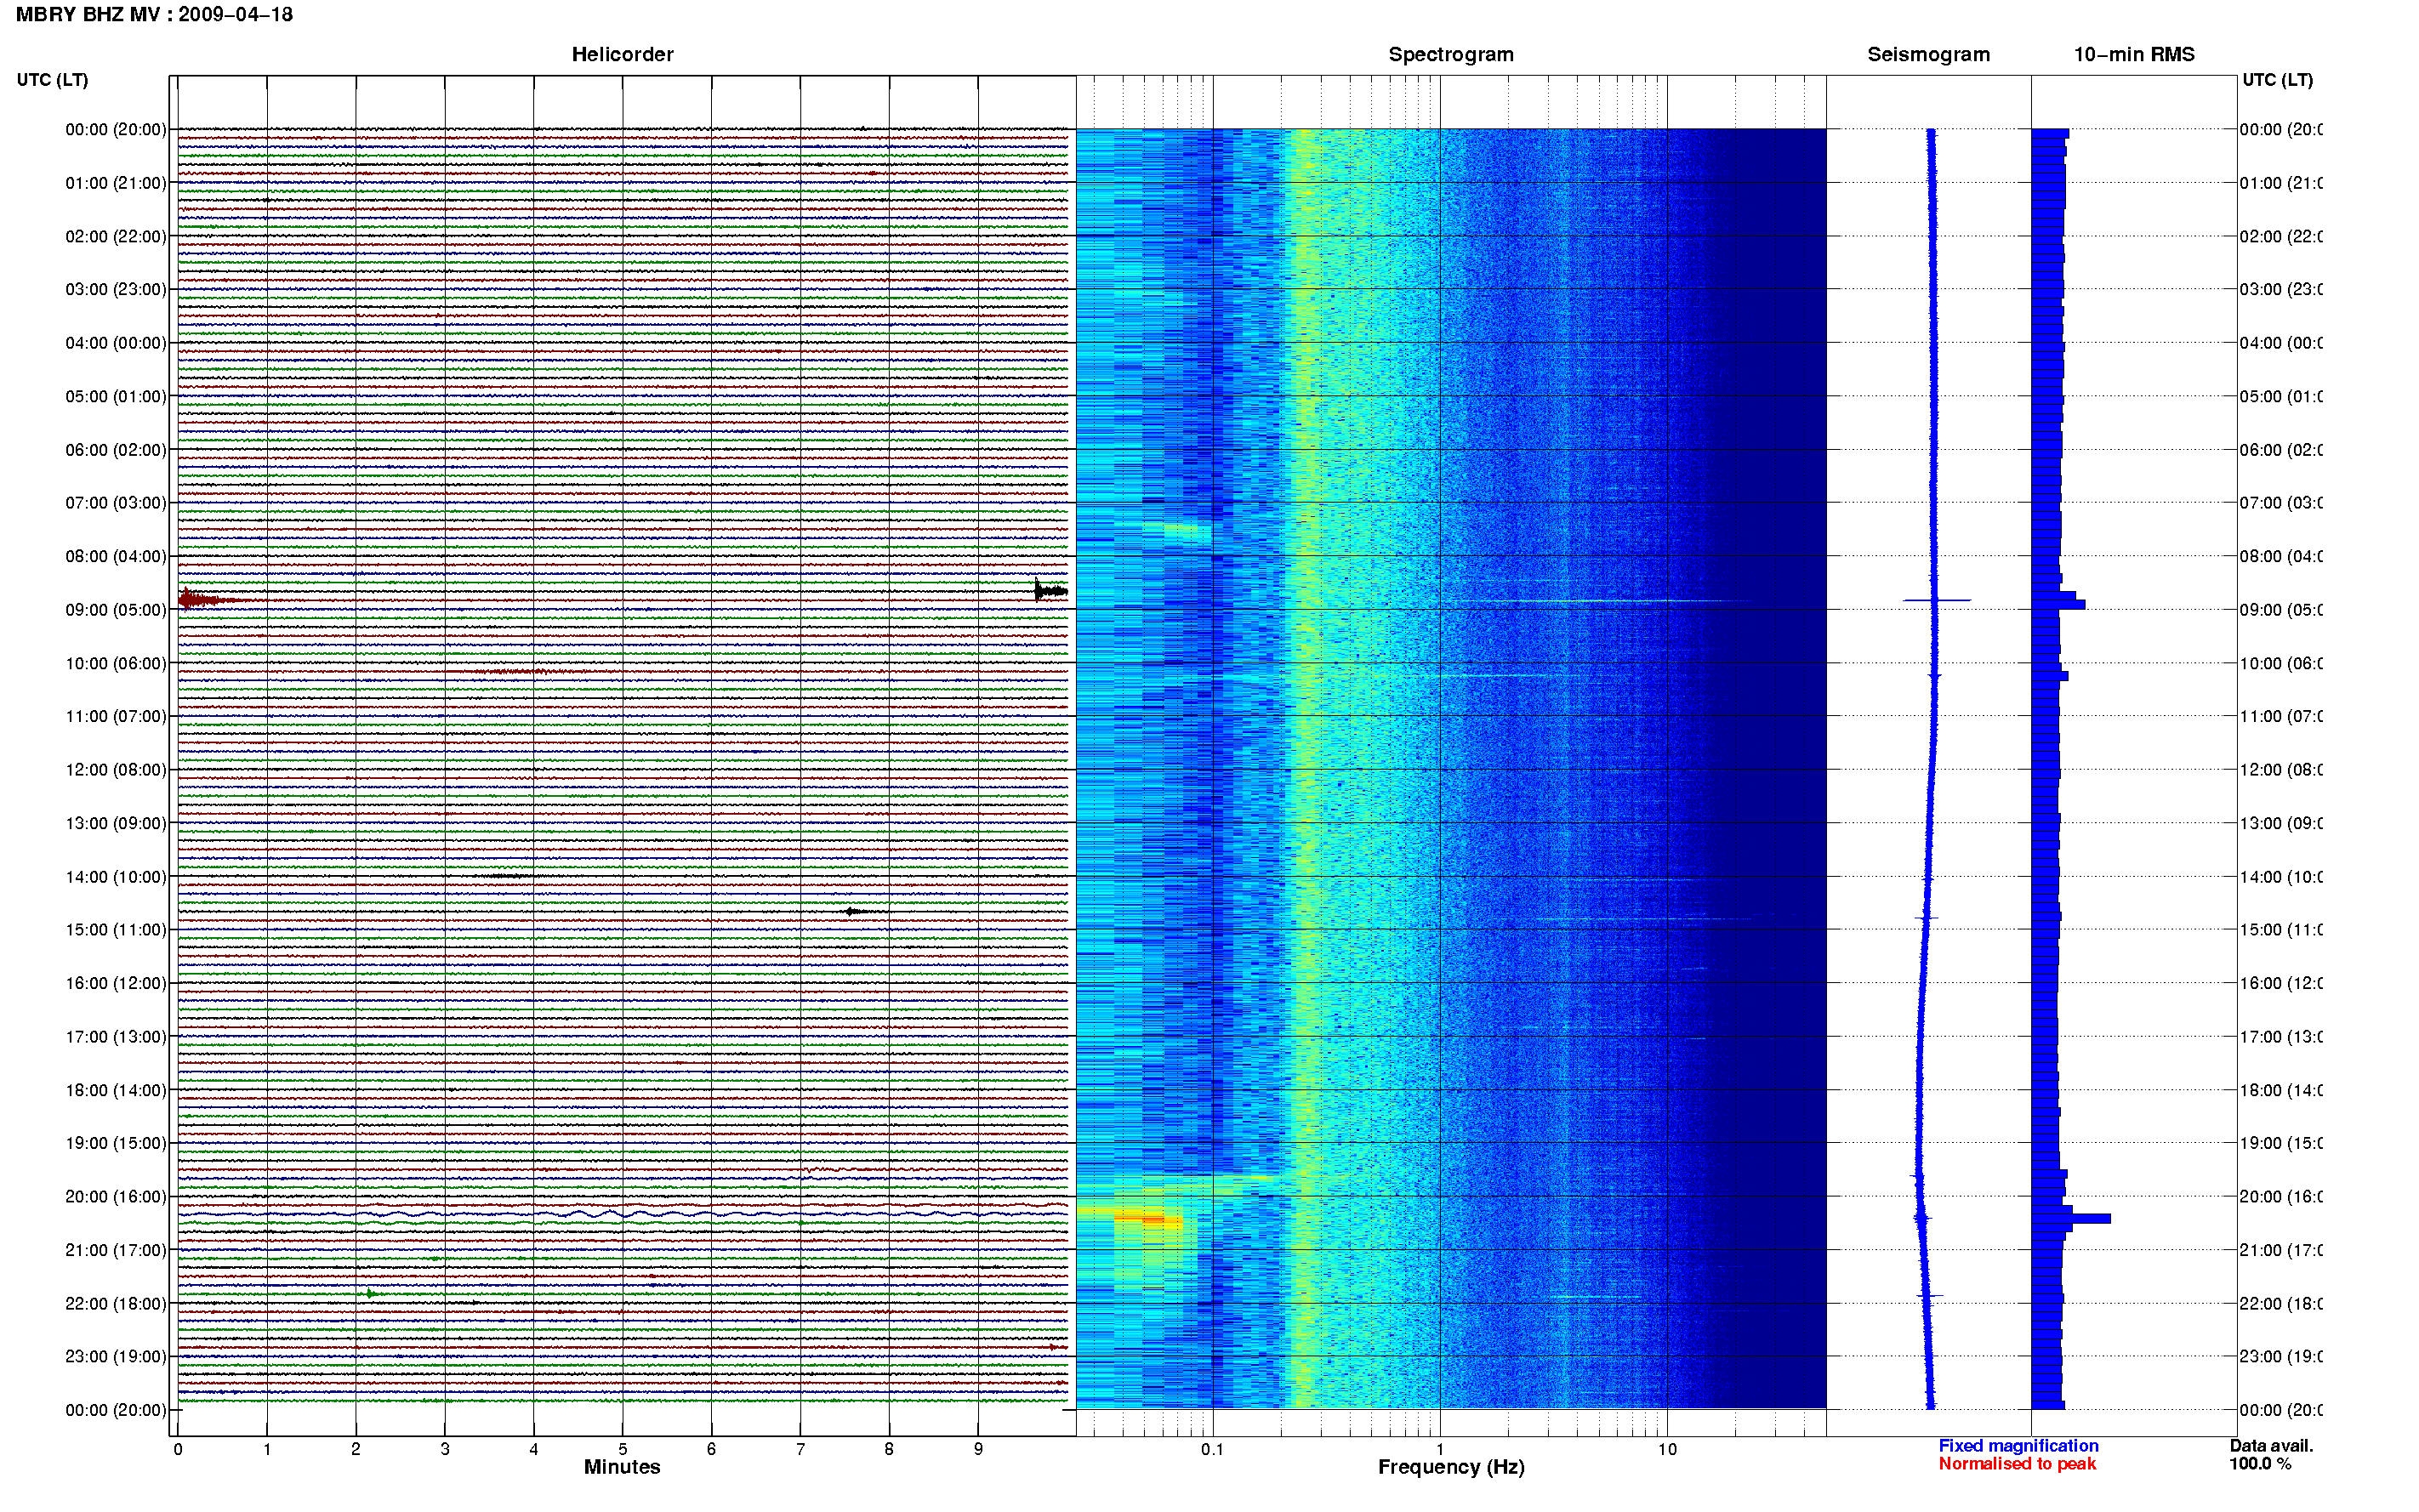Select the Spectrogram panel heading
The image size is (2419, 1512).
(x=1450, y=54)
